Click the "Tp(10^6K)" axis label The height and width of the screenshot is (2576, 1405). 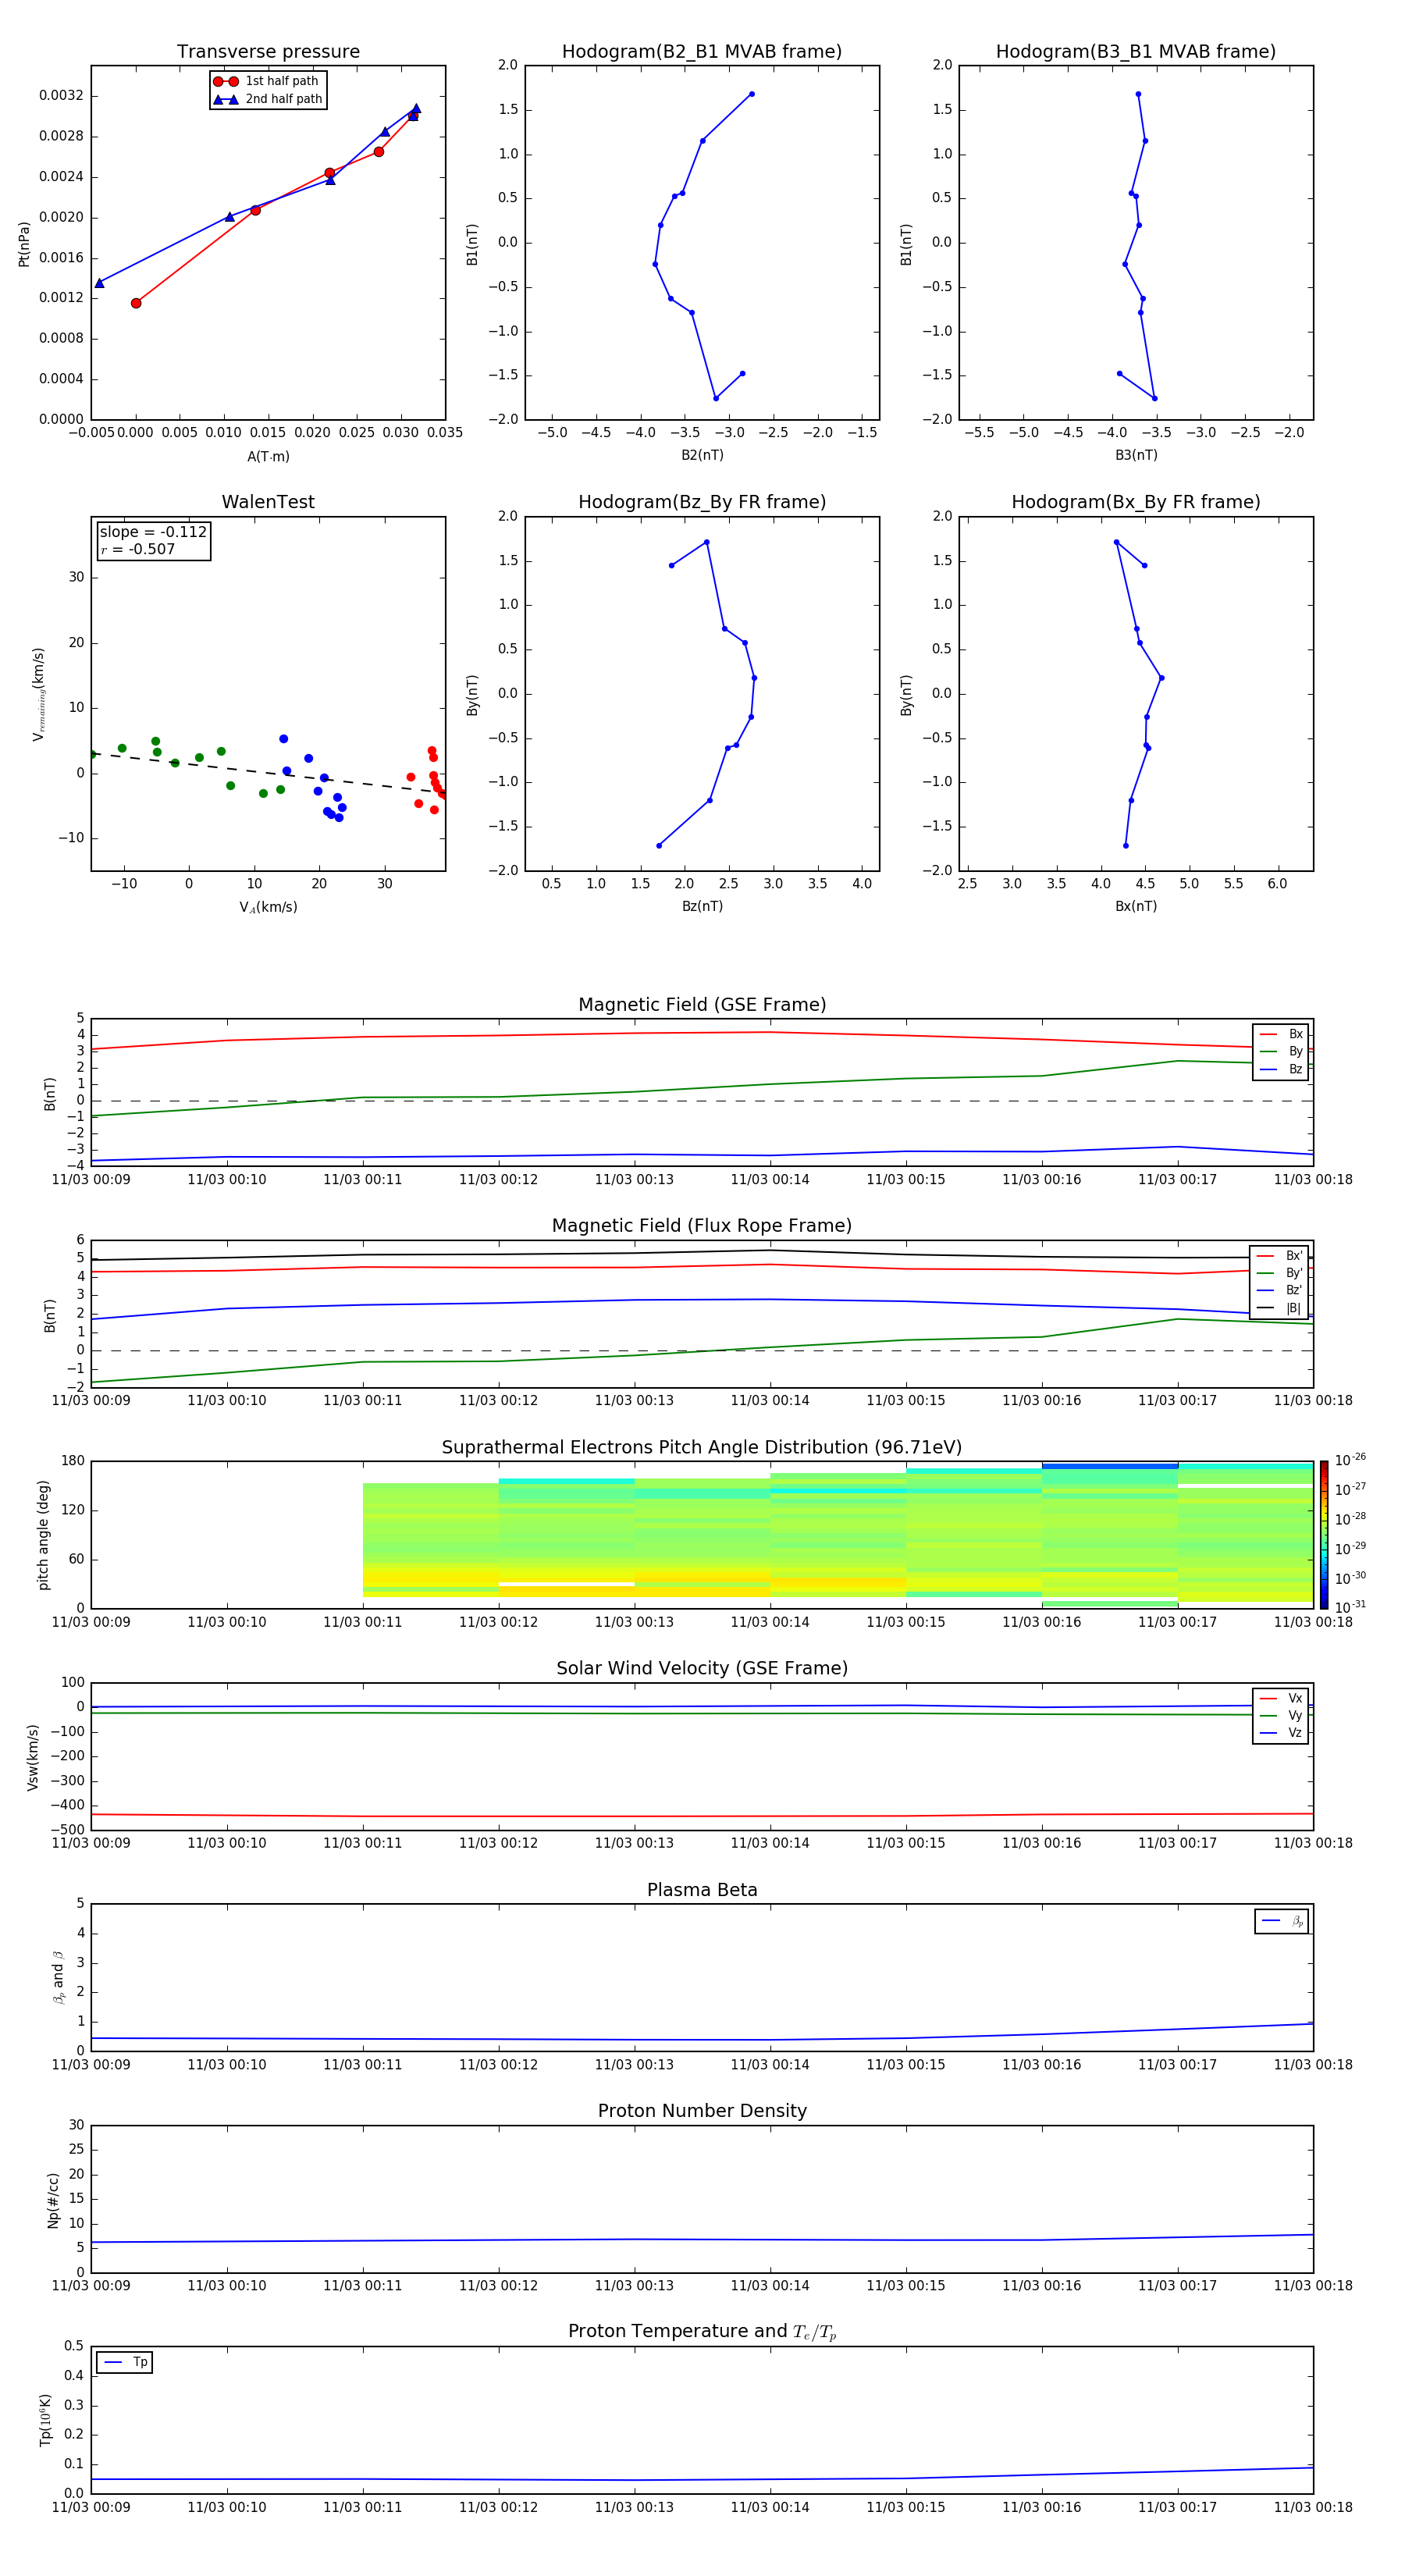[45, 2420]
